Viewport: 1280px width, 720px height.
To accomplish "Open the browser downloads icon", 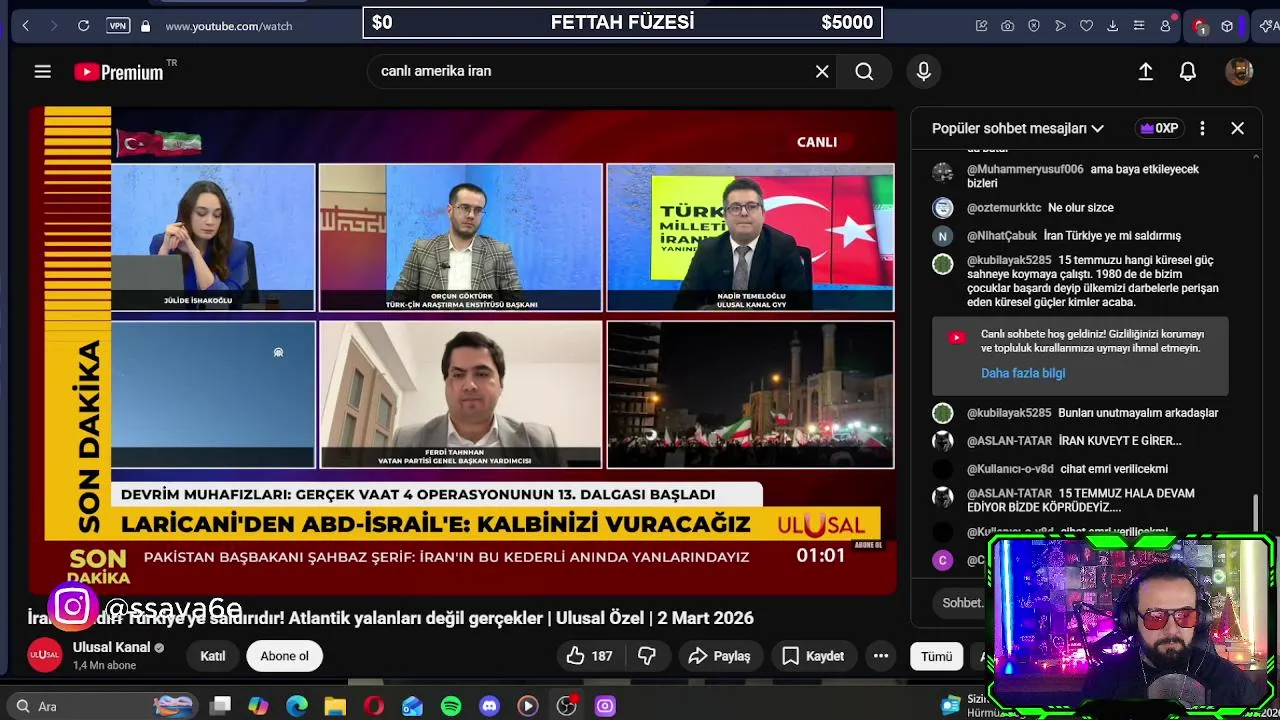I will click(x=1112, y=26).
